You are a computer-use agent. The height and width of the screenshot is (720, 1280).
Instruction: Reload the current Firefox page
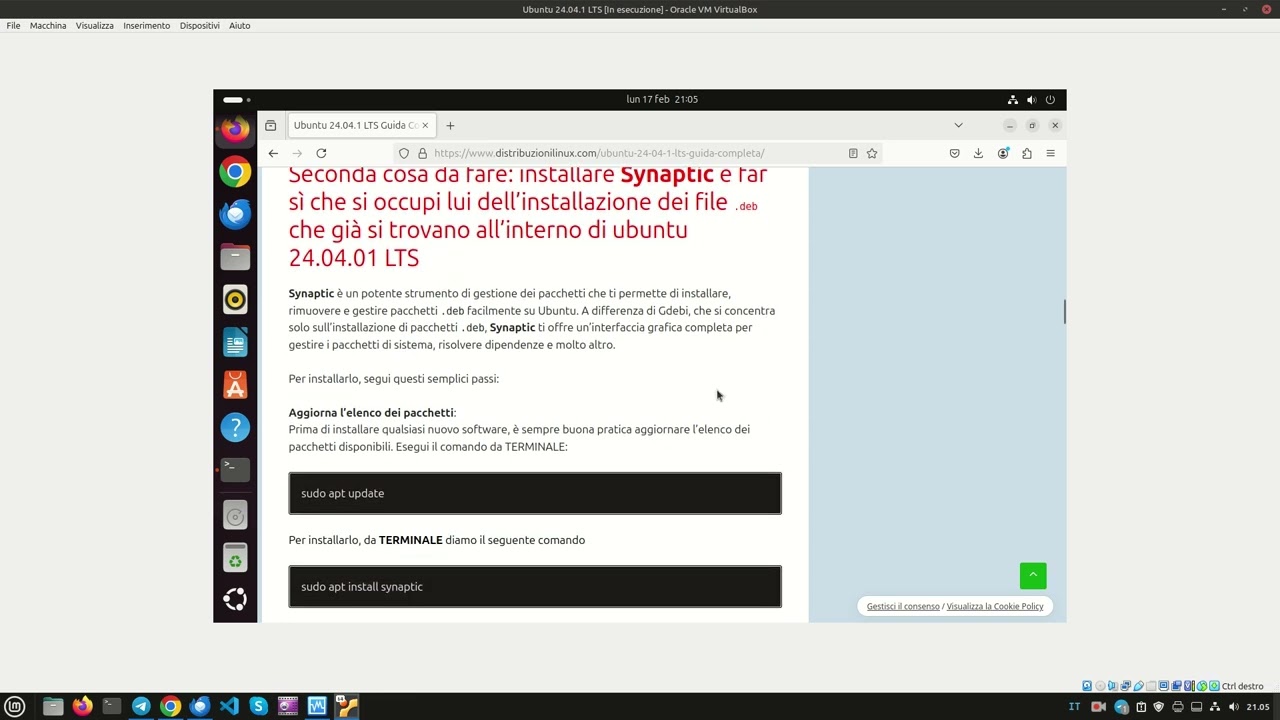pos(321,153)
